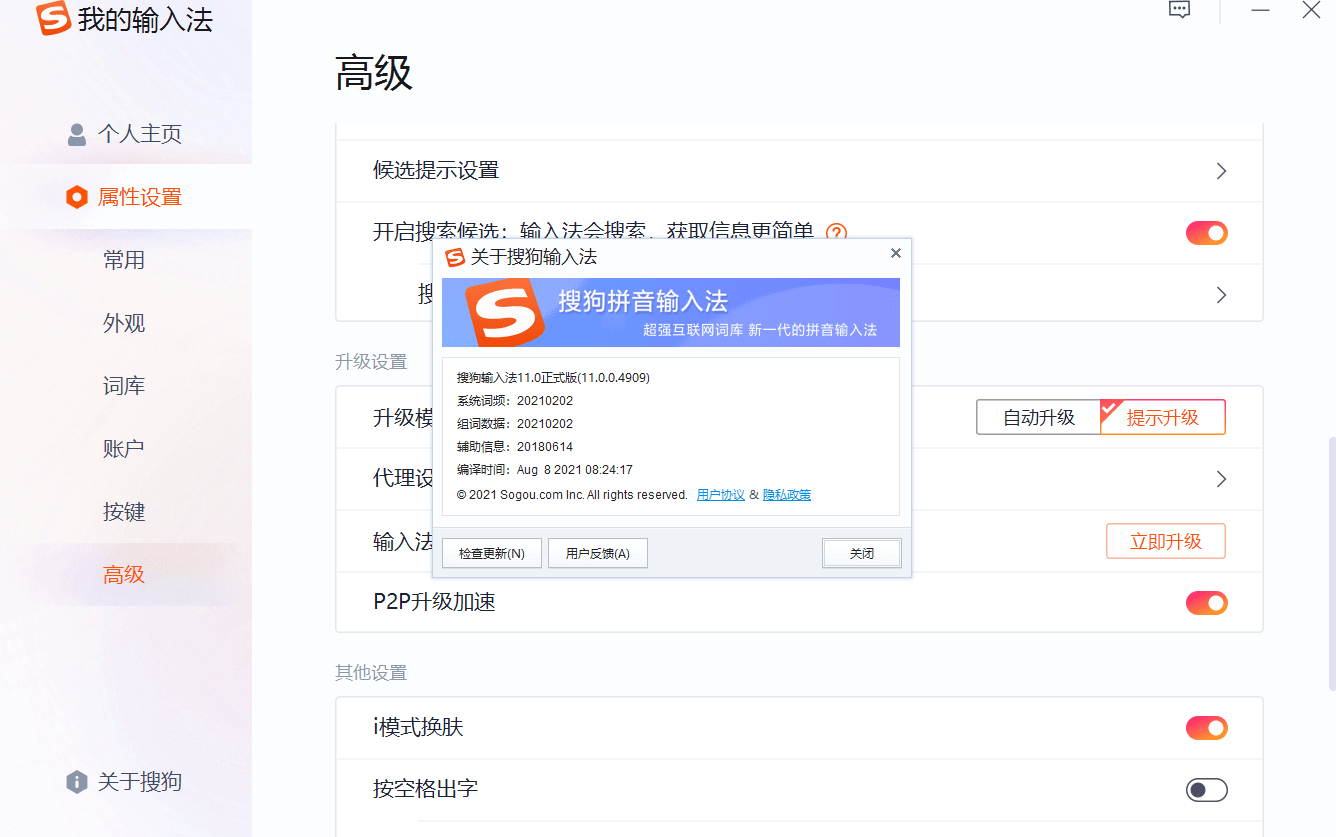Click the person icon next to 个人主页

[77, 134]
